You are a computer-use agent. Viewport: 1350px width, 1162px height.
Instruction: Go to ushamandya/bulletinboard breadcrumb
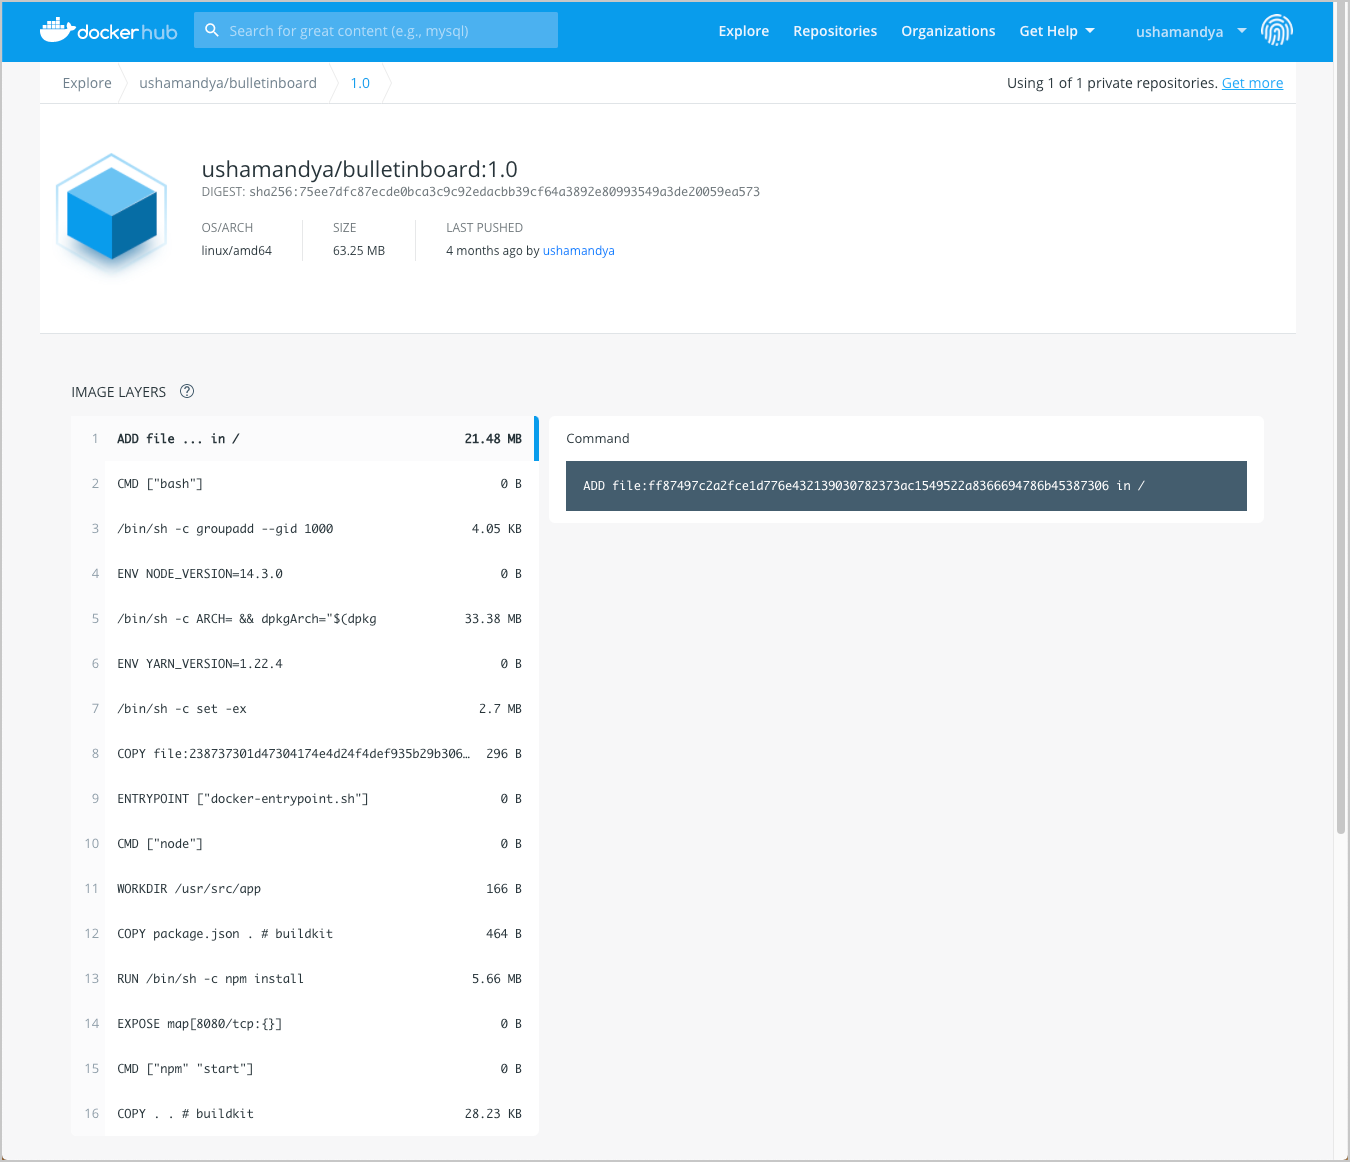point(228,83)
